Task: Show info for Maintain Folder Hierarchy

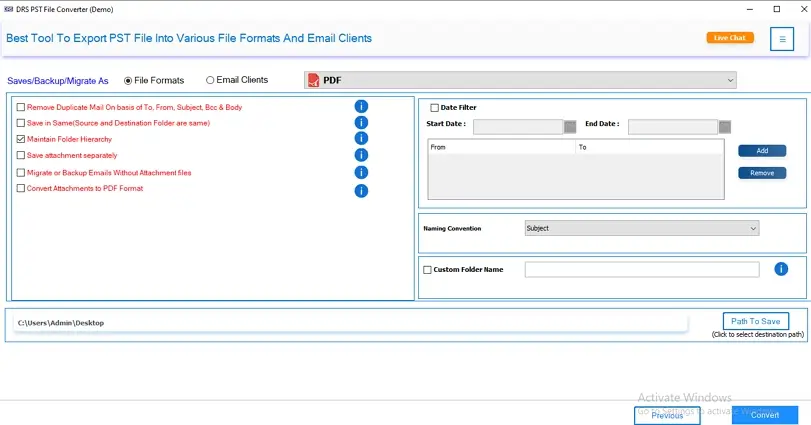Action: pyautogui.click(x=361, y=139)
